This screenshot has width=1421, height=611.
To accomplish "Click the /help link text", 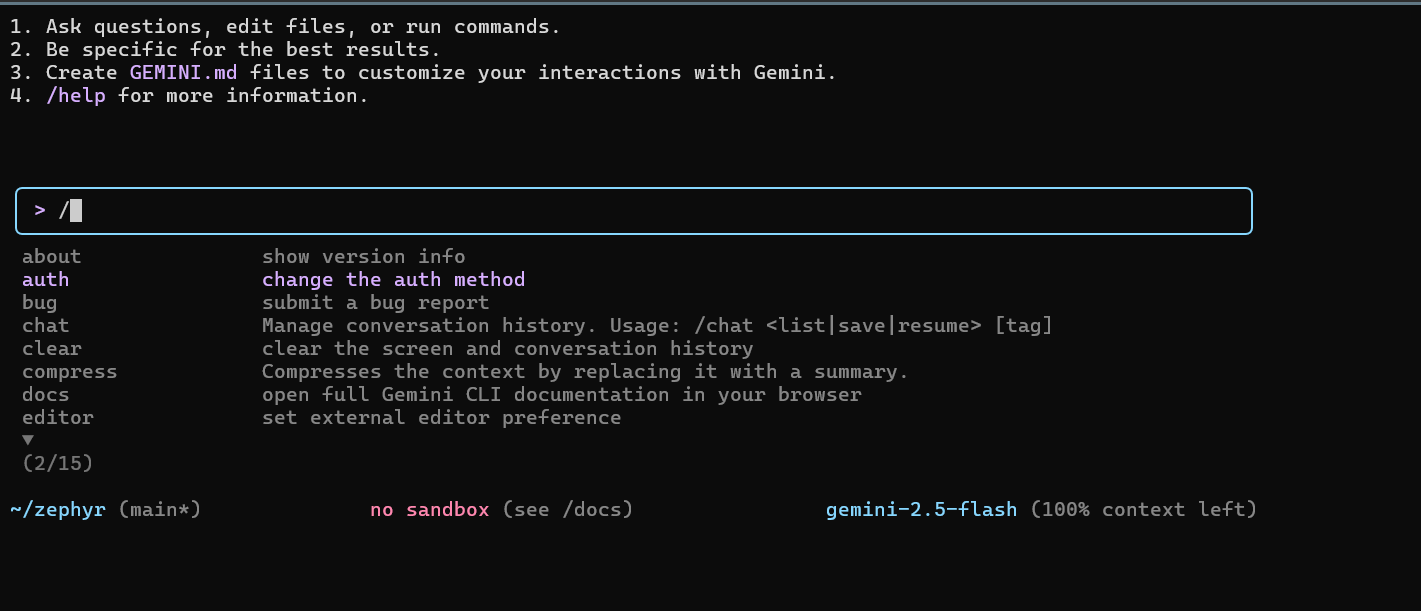I will pos(76,96).
